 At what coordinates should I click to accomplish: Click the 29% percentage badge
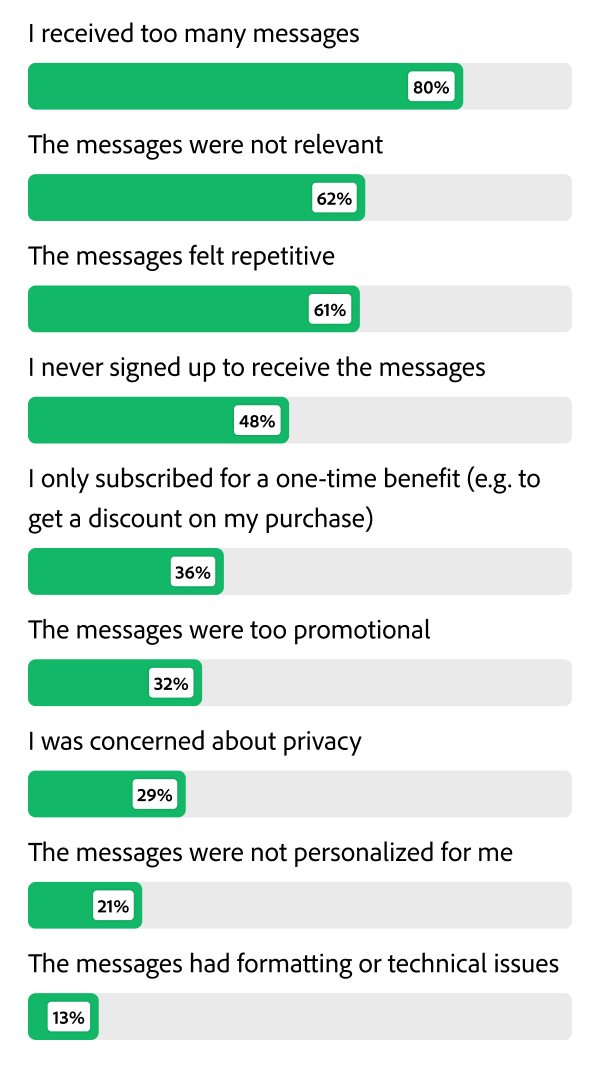154,795
